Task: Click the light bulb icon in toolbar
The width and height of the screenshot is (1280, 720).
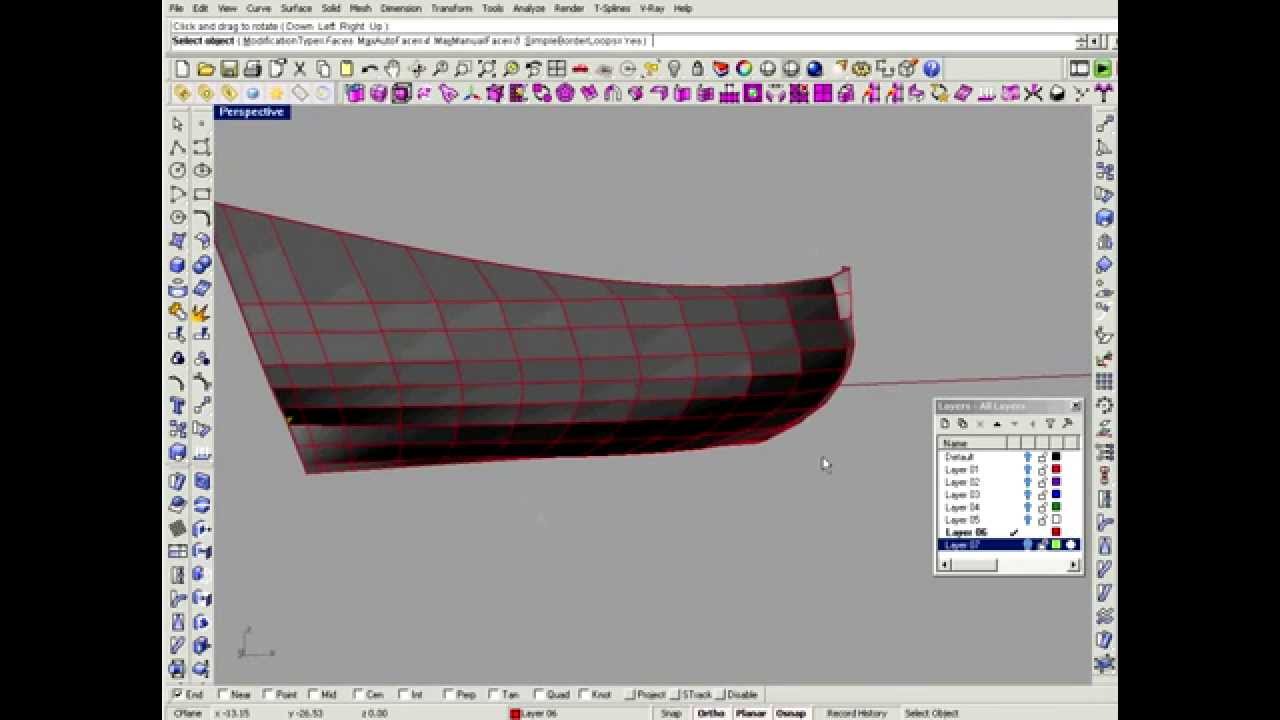Action: click(674, 69)
